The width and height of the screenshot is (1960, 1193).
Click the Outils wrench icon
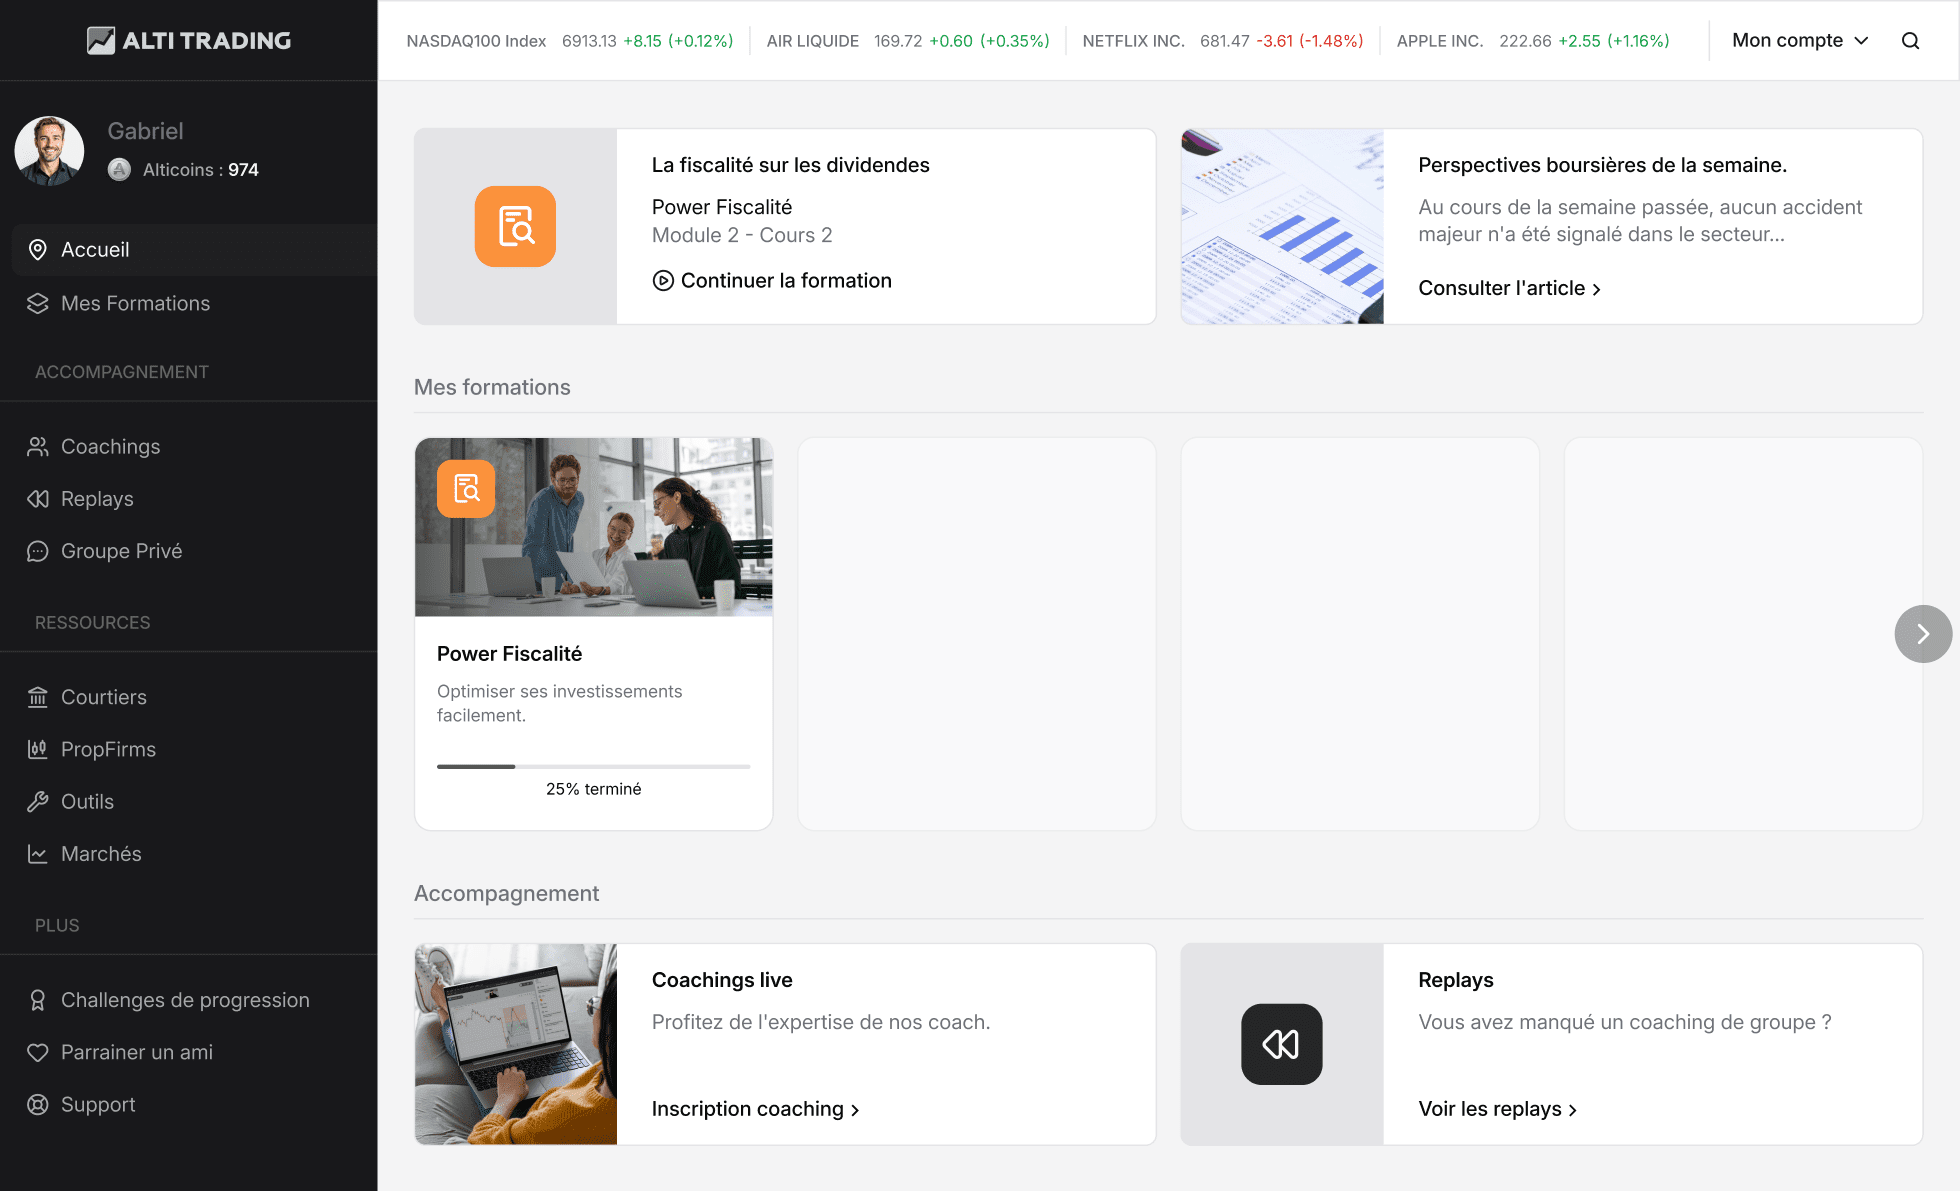pos(38,802)
